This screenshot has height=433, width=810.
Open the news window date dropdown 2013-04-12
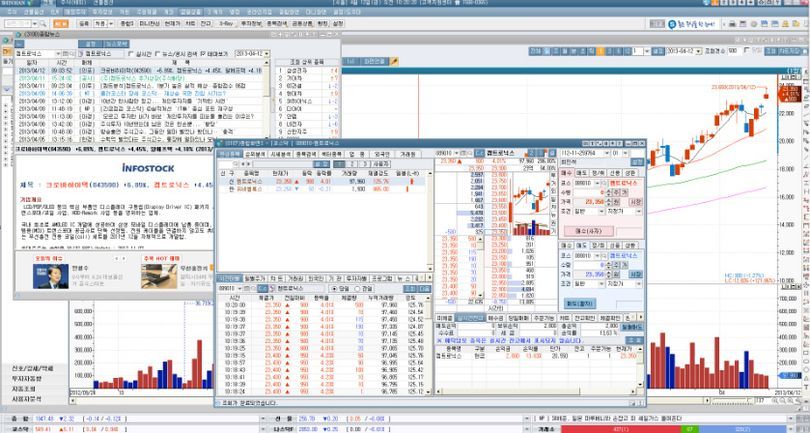click(x=267, y=54)
